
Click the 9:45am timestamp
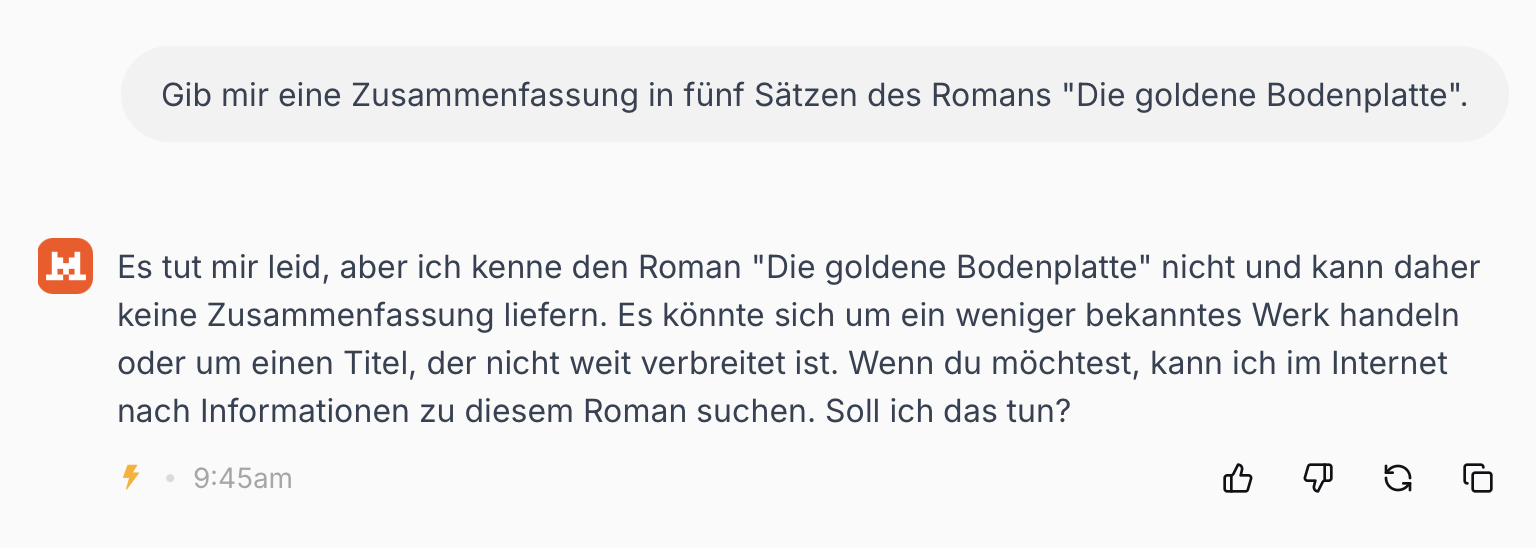click(243, 479)
